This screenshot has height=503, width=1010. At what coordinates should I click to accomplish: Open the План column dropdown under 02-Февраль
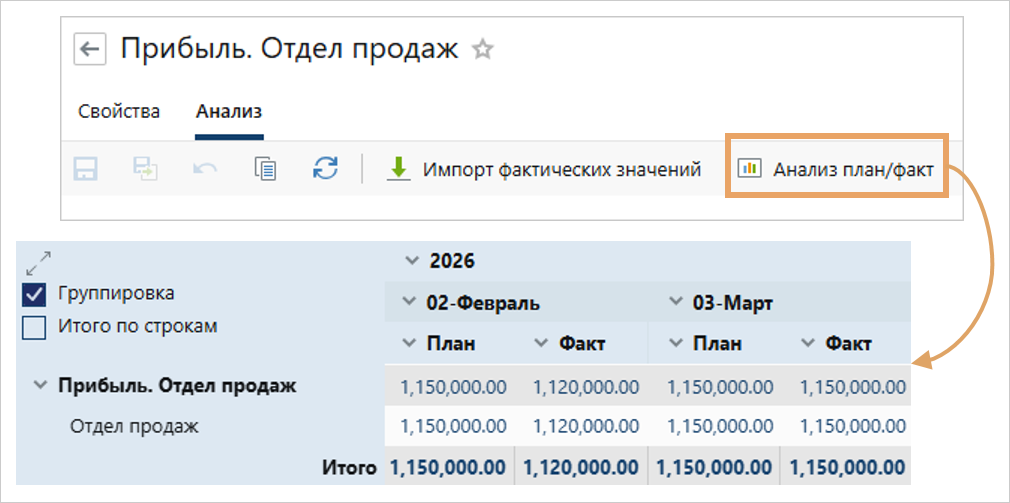click(x=408, y=344)
